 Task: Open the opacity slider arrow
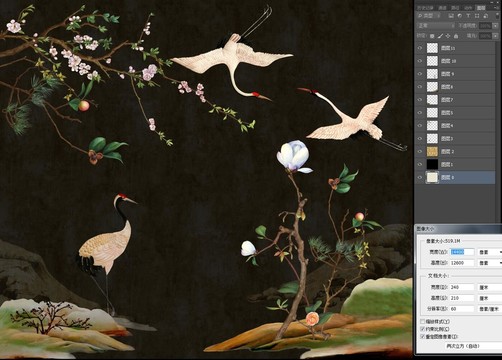pos(495,26)
